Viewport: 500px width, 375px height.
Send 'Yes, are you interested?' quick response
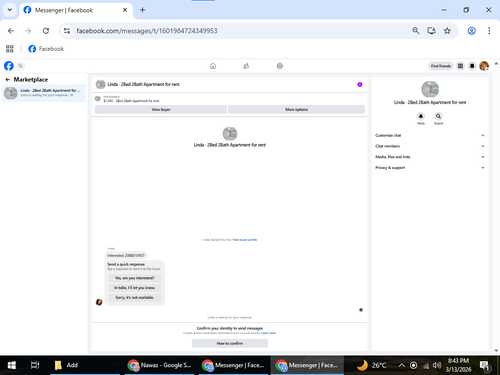click(135, 278)
